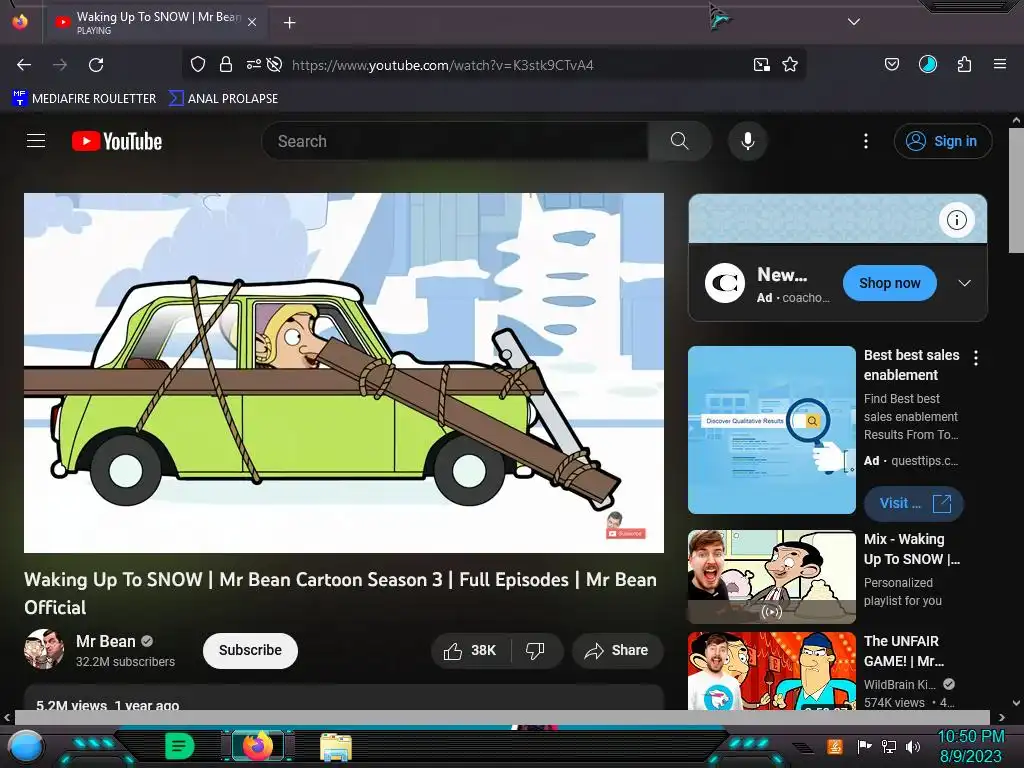
Task: Open the network tray icon
Action: [x=889, y=746]
